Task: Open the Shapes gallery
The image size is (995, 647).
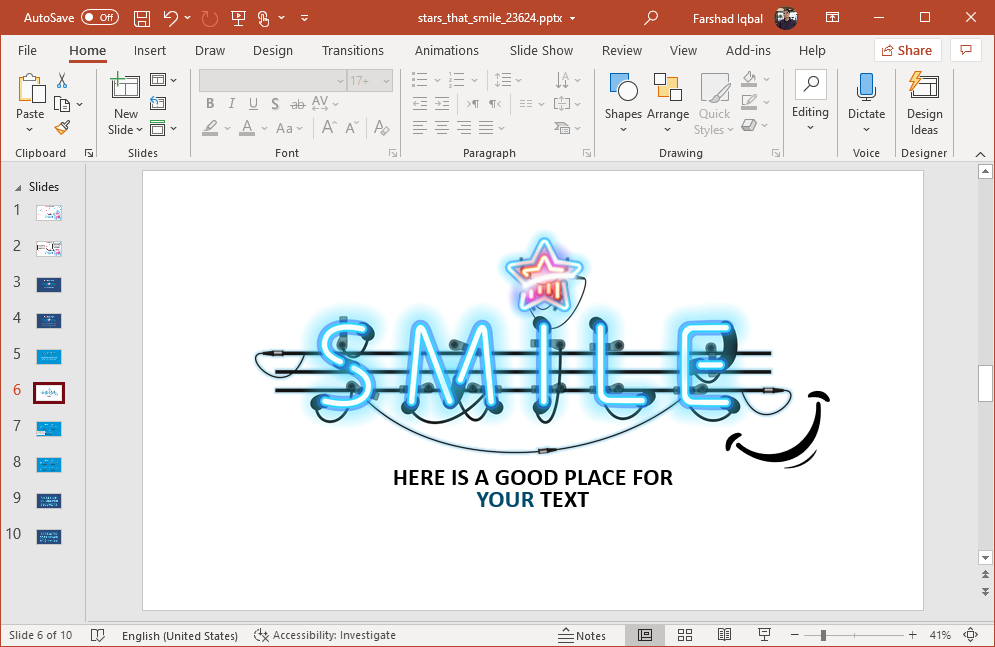Action: (x=623, y=103)
